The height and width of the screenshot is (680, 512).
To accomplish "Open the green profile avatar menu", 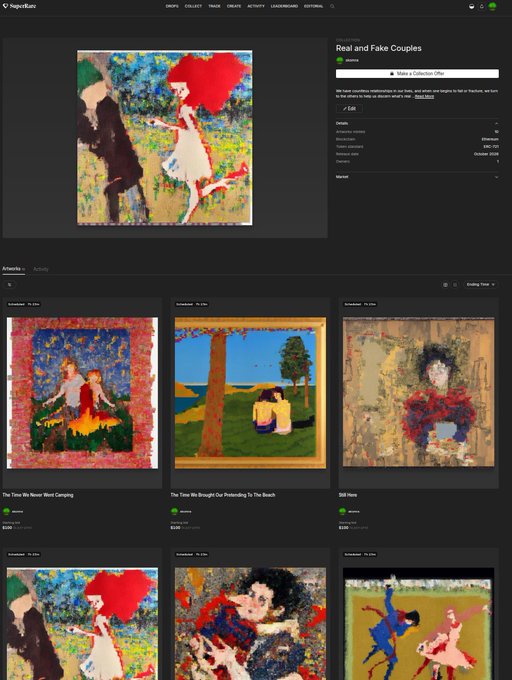I will point(492,6).
